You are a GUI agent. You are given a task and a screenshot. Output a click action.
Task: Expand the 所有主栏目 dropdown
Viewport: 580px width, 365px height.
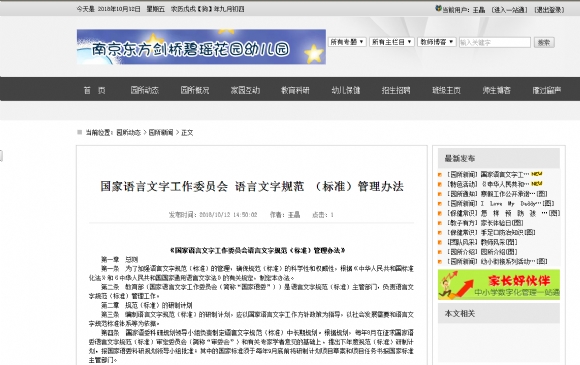point(391,42)
